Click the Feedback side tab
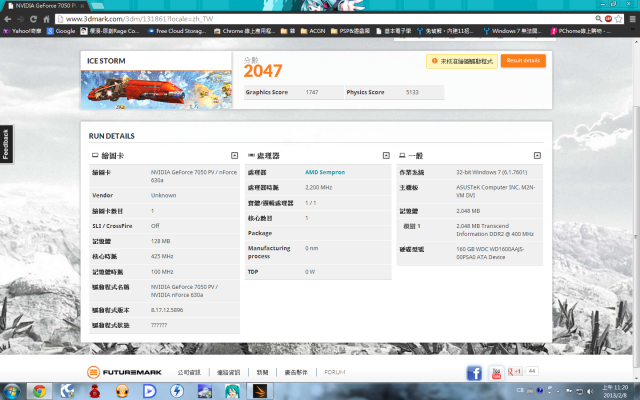The width and height of the screenshot is (640, 400). (6, 144)
